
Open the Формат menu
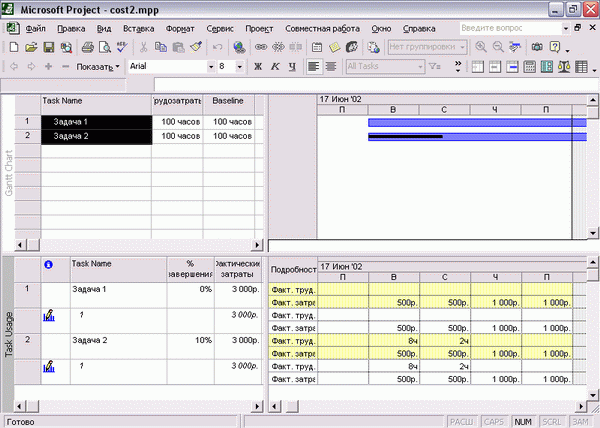[180, 29]
